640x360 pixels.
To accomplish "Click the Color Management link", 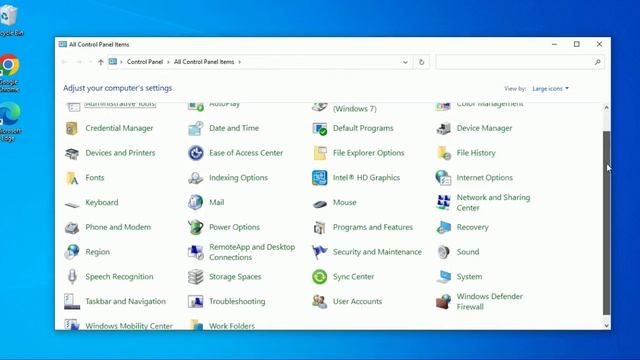I will [490, 104].
